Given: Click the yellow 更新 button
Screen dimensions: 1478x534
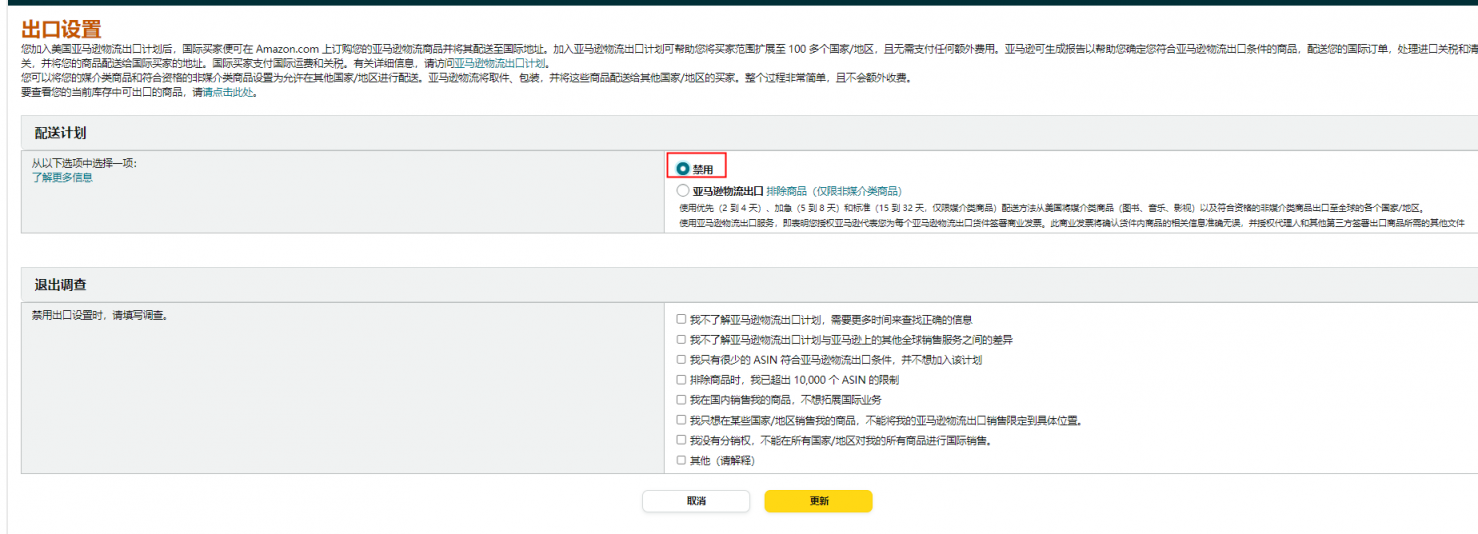Looking at the screenshot, I should pos(818,501).
